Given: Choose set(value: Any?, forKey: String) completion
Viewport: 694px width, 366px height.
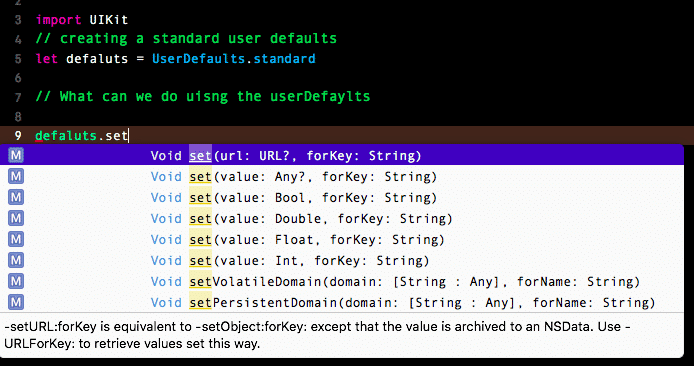Looking at the screenshot, I should (x=342, y=176).
